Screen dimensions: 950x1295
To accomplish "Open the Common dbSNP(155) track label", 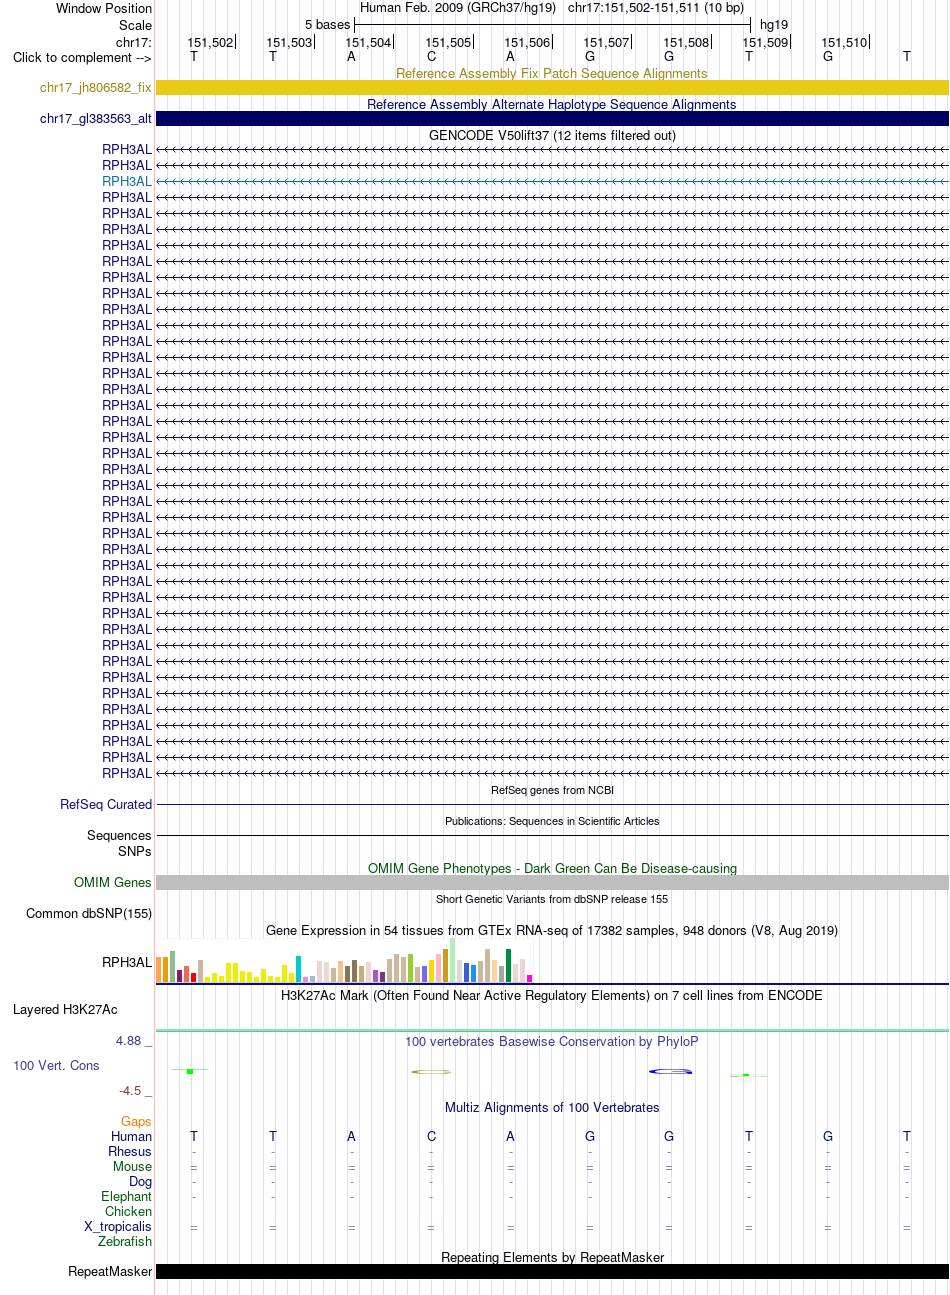I will coord(89,913).
